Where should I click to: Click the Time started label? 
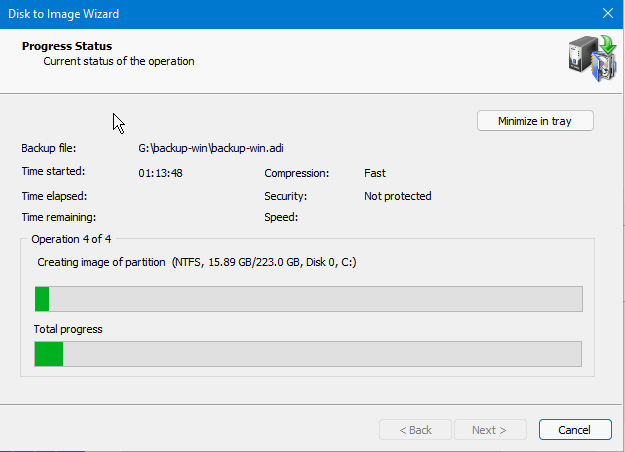tap(53, 171)
